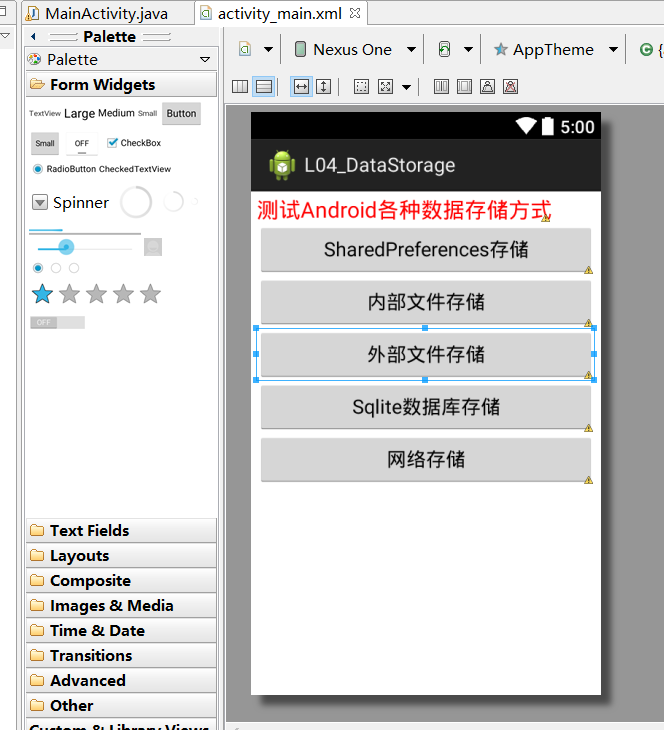The height and width of the screenshot is (730, 664).
Task: Pick the Large text widget
Action: coord(79,113)
